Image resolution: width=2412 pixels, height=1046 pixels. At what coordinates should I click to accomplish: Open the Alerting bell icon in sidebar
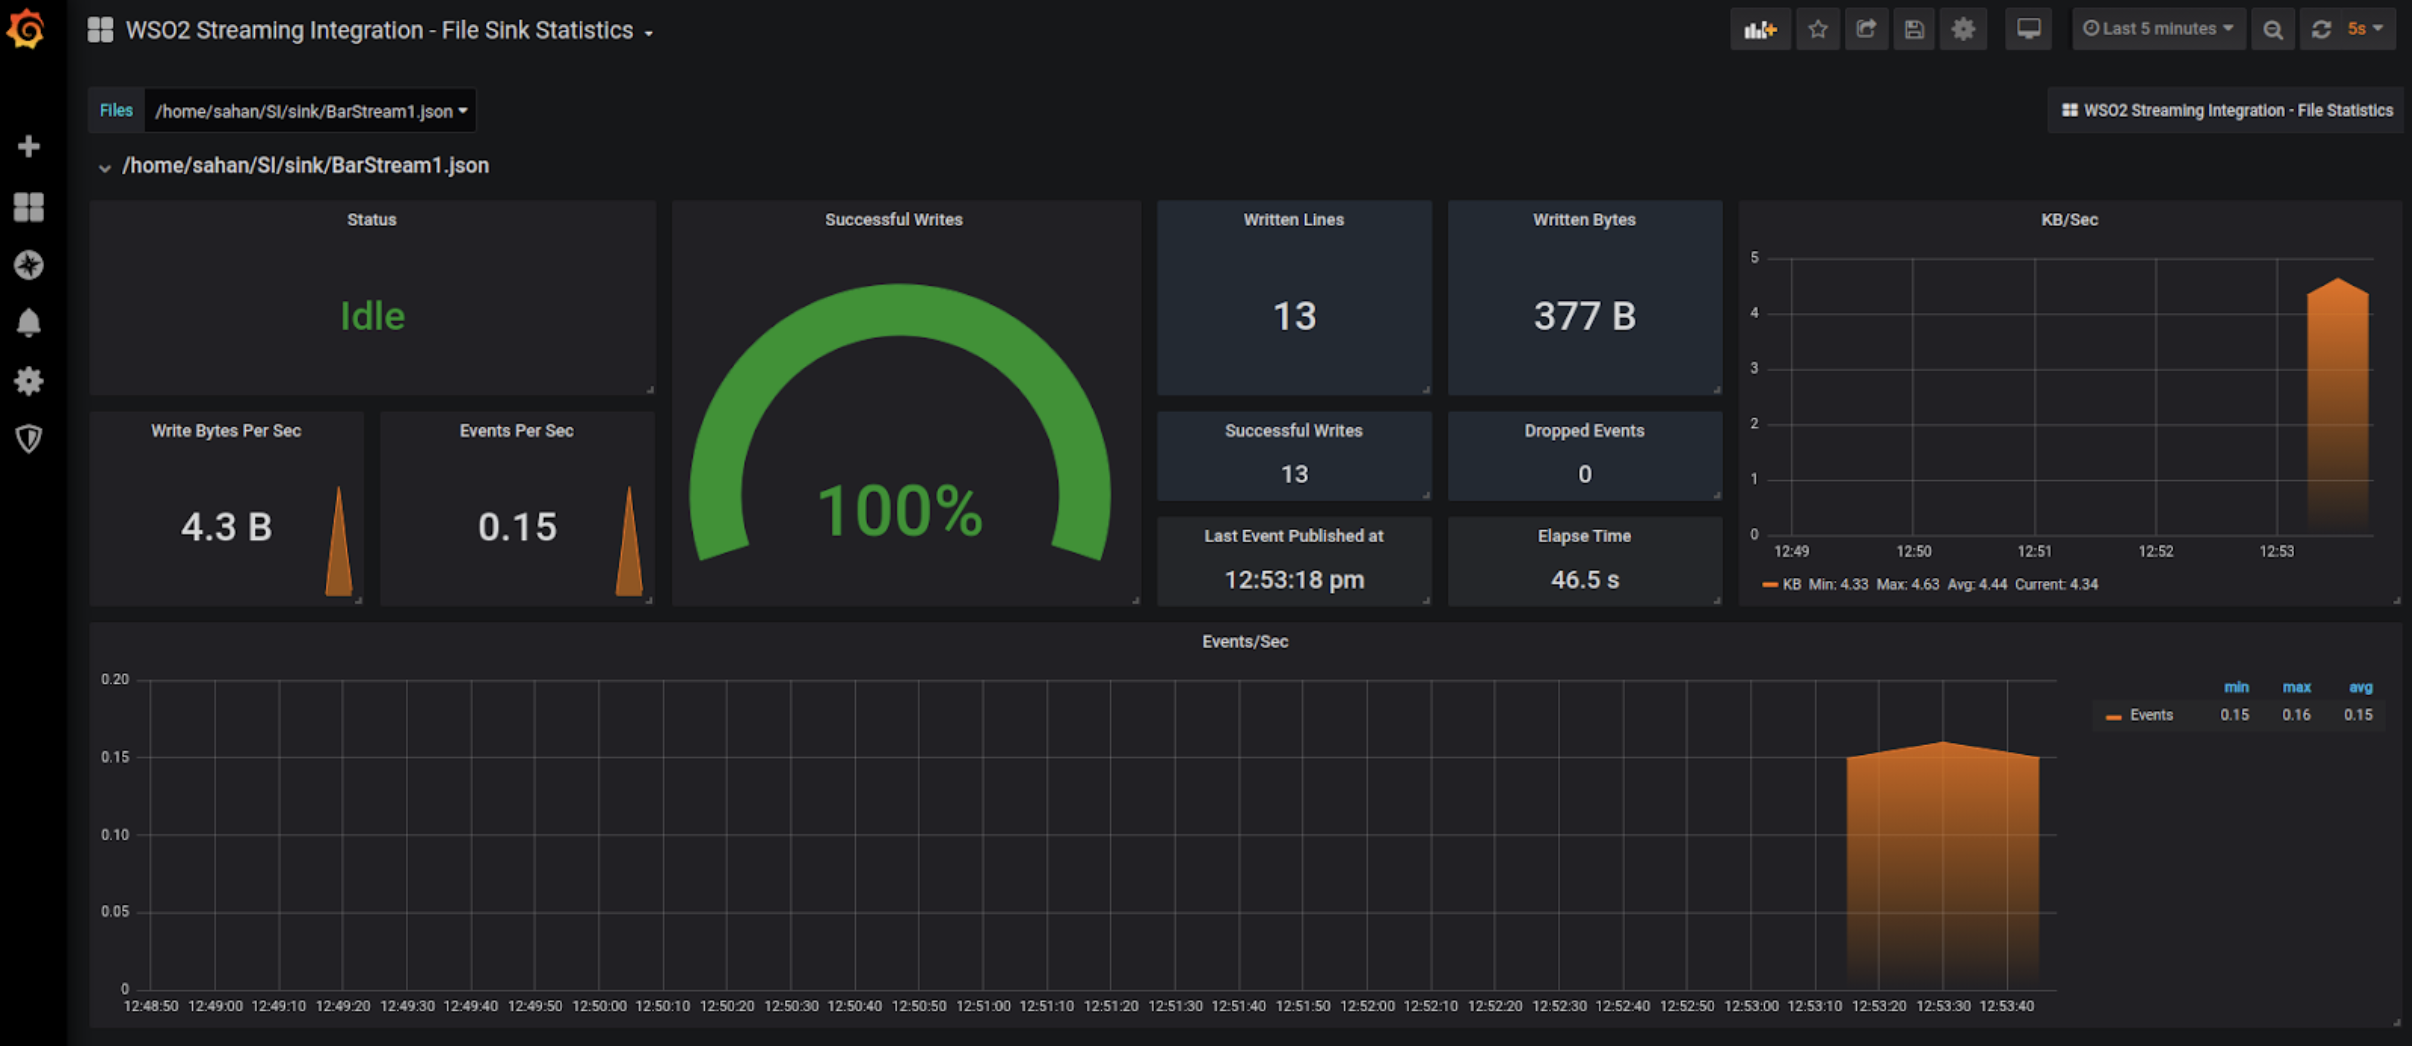click(29, 323)
